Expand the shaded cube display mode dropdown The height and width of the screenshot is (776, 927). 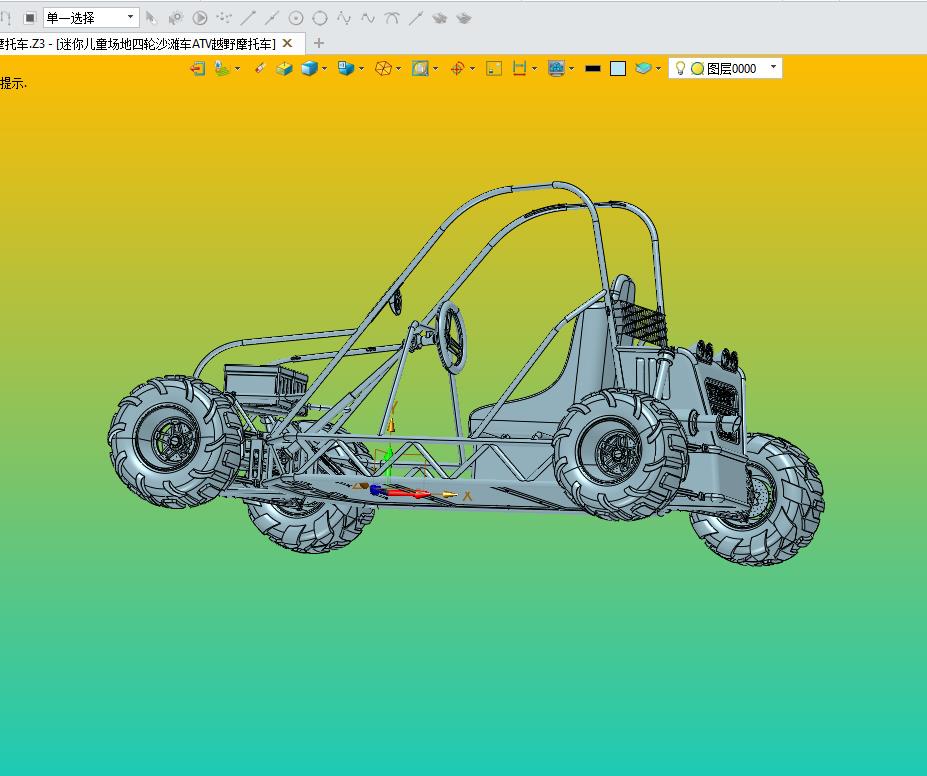click(325, 69)
